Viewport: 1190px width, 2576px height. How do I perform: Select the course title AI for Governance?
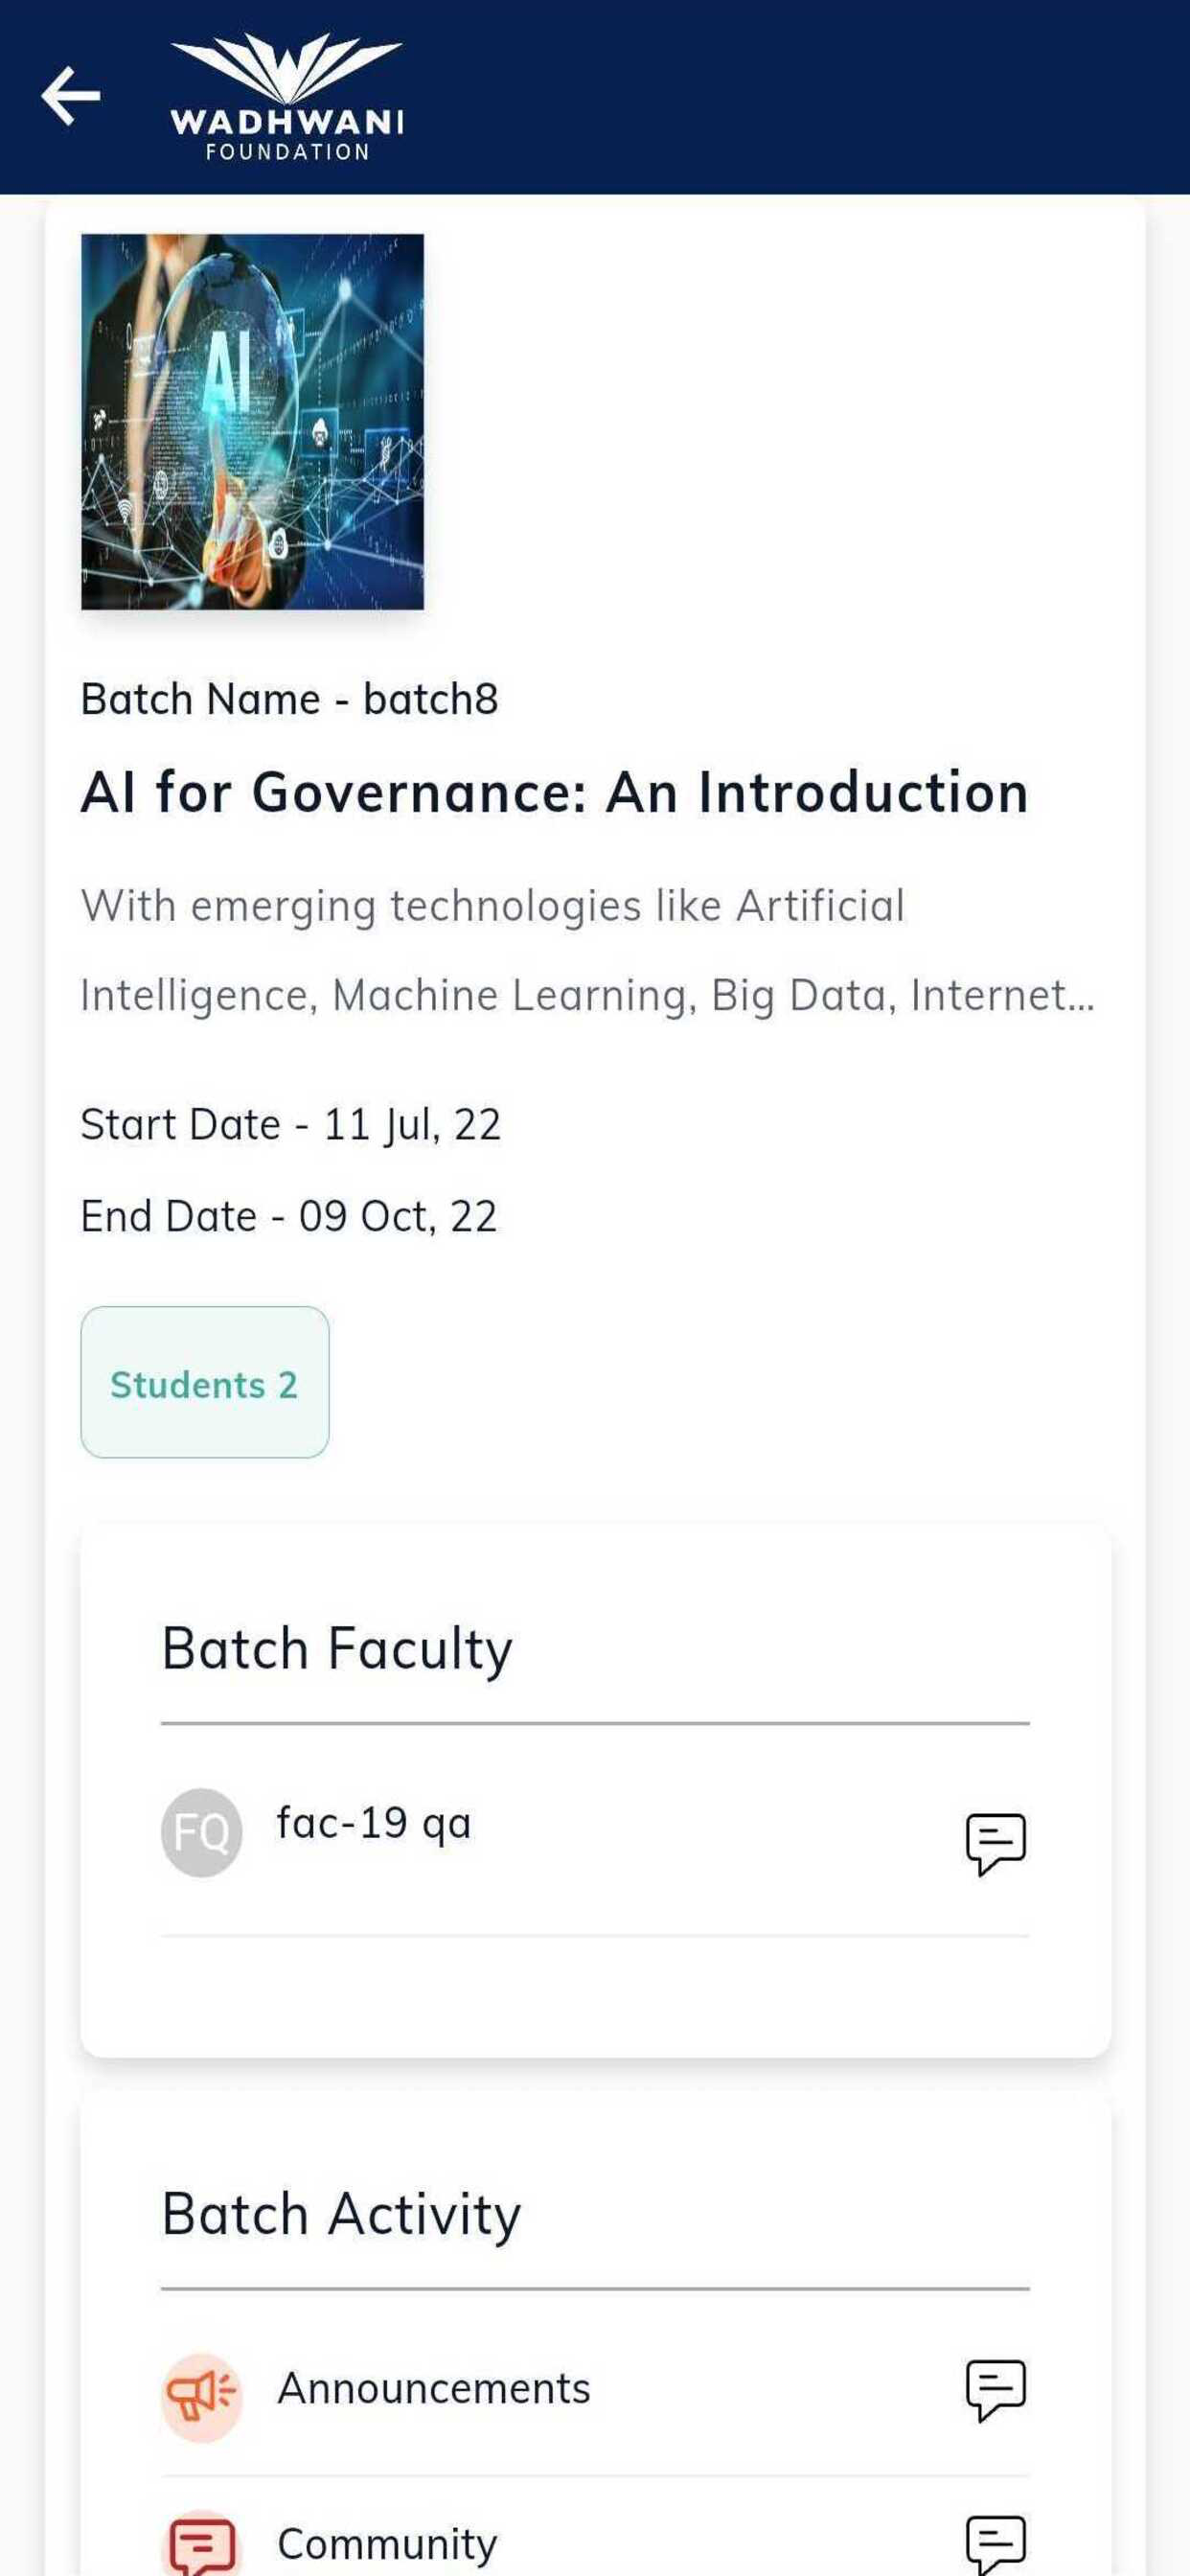pos(555,793)
